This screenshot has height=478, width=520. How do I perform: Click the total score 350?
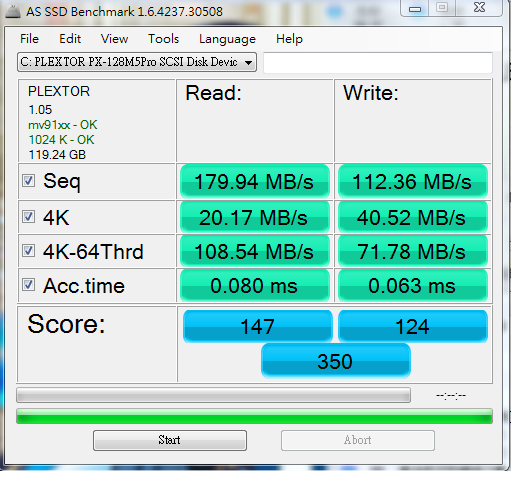click(x=335, y=361)
